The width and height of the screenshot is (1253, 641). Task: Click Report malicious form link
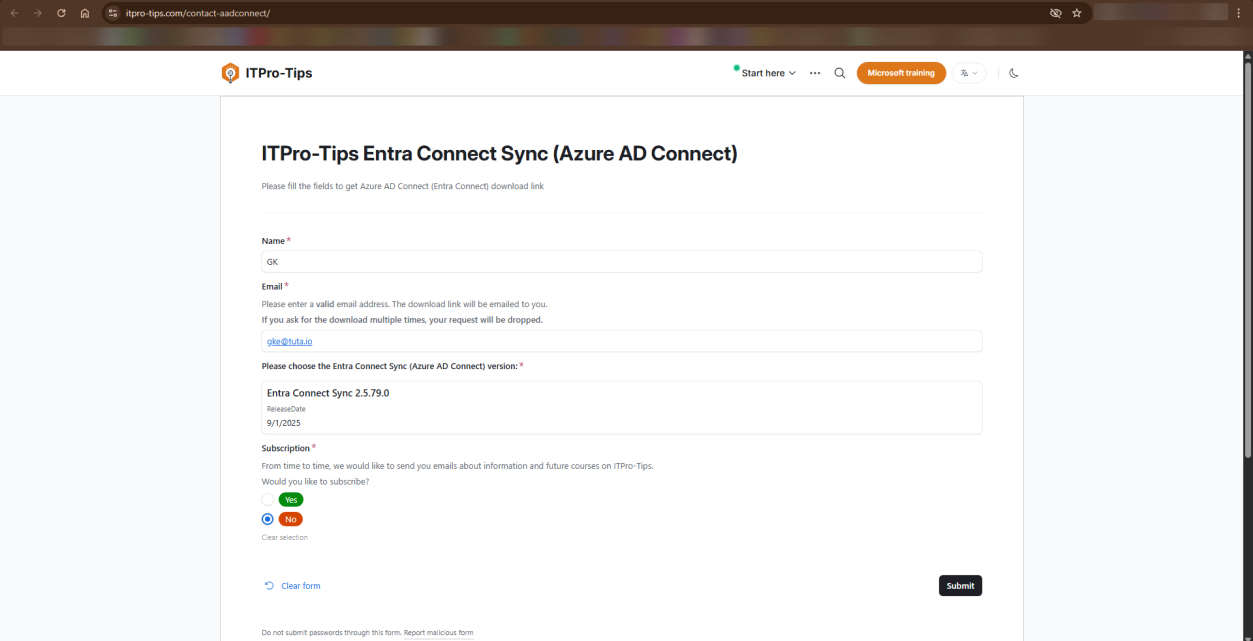[x=439, y=633]
